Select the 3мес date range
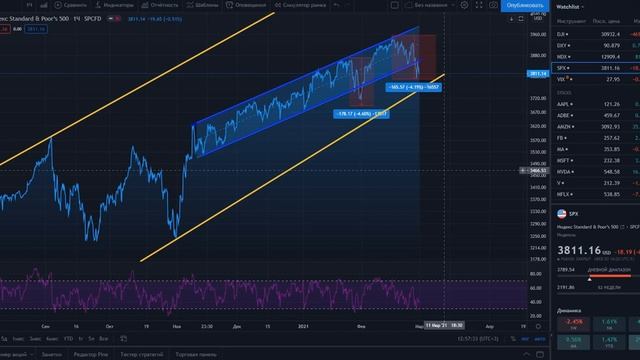The height and width of the screenshot is (360, 640). coord(35,339)
